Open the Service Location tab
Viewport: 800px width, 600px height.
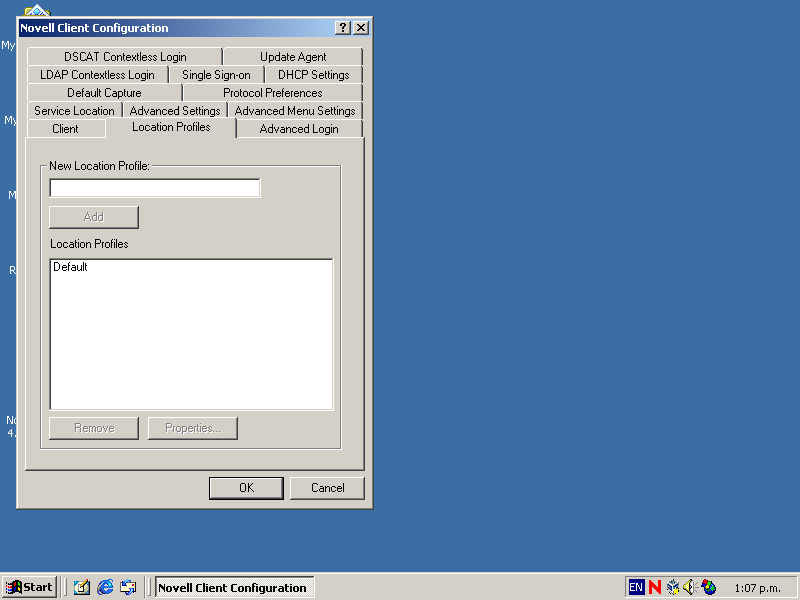(x=74, y=110)
